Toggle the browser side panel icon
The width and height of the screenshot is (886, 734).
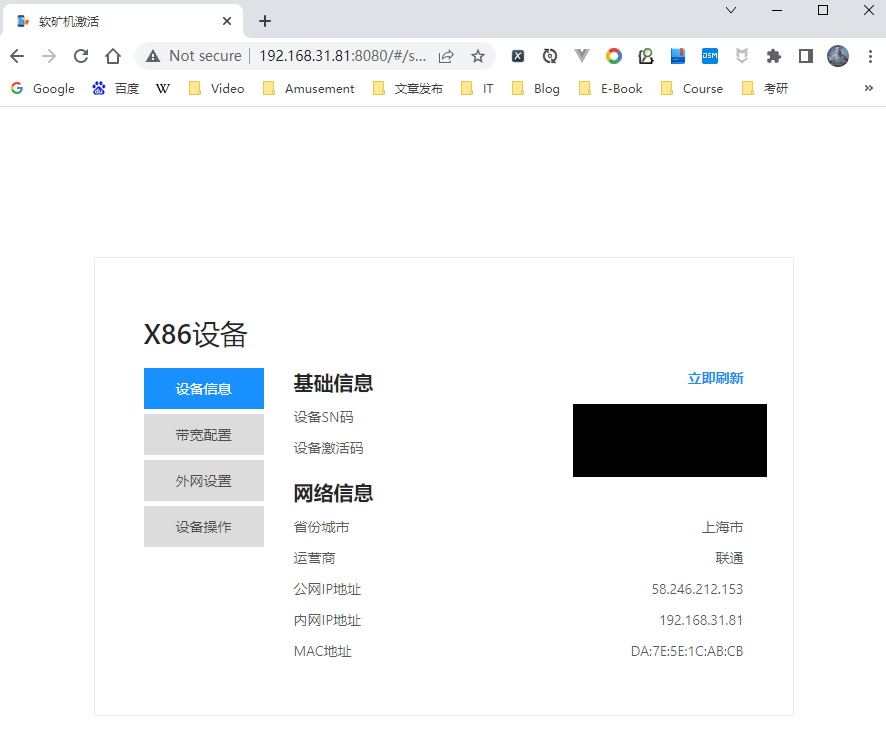click(805, 56)
